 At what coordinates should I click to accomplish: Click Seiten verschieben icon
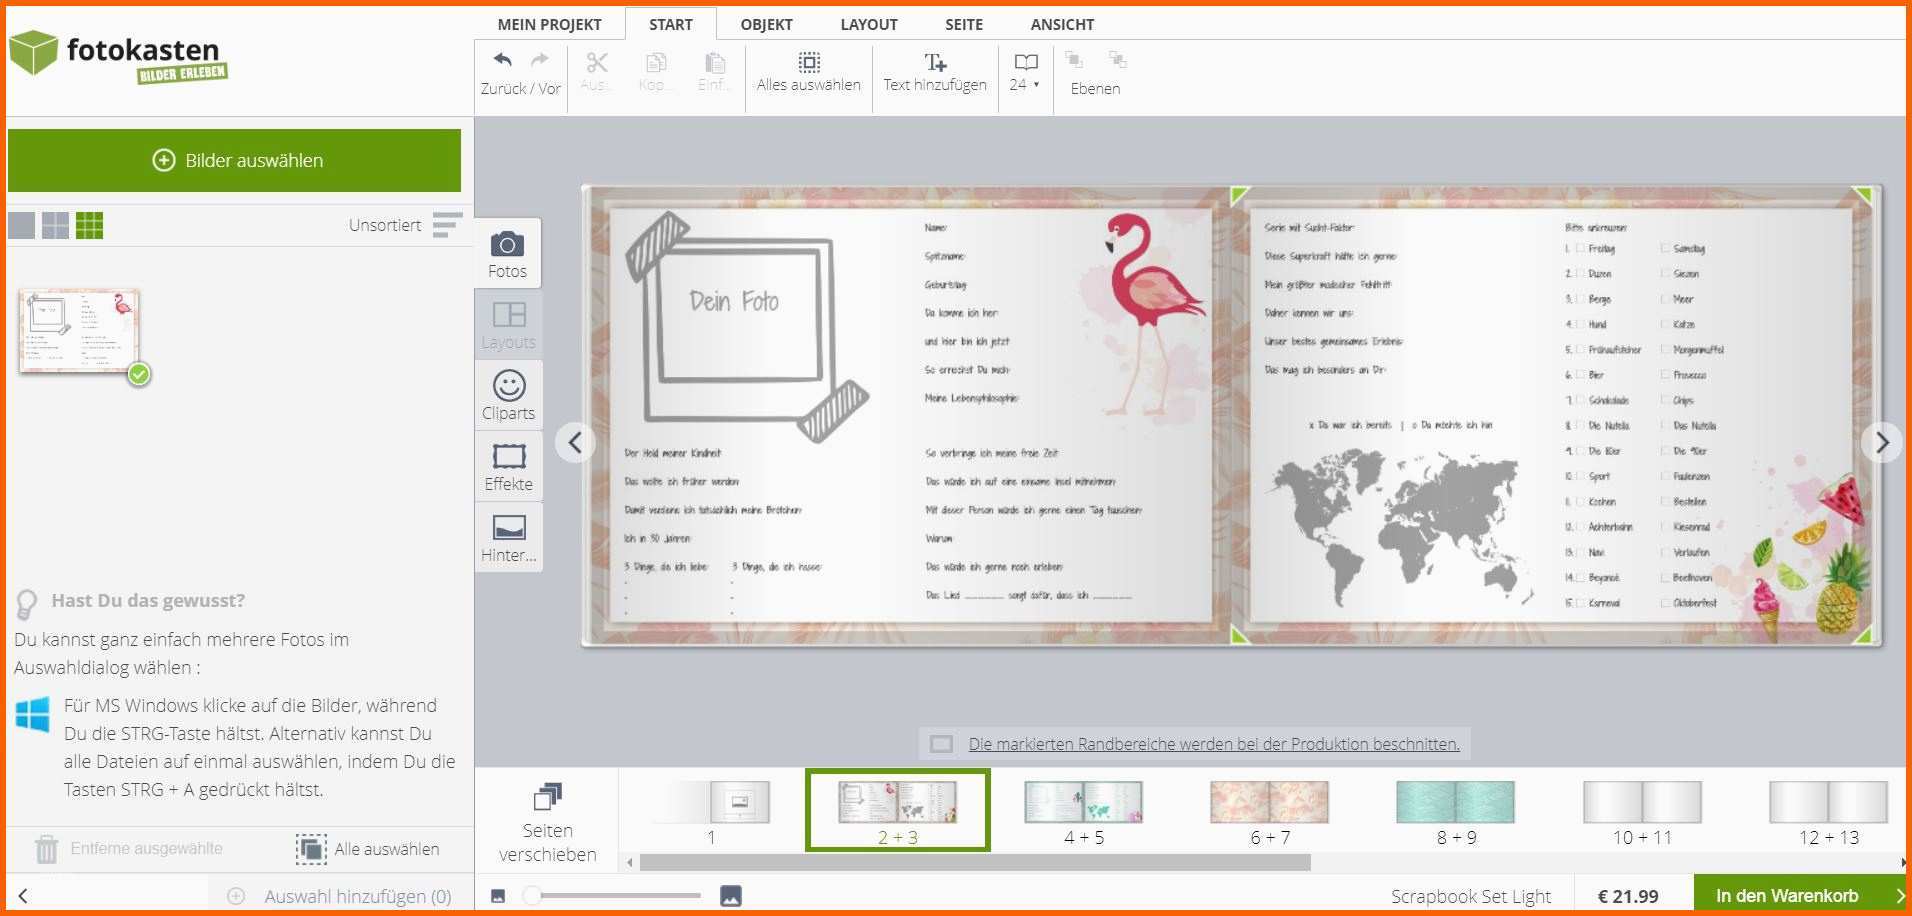[x=547, y=796]
